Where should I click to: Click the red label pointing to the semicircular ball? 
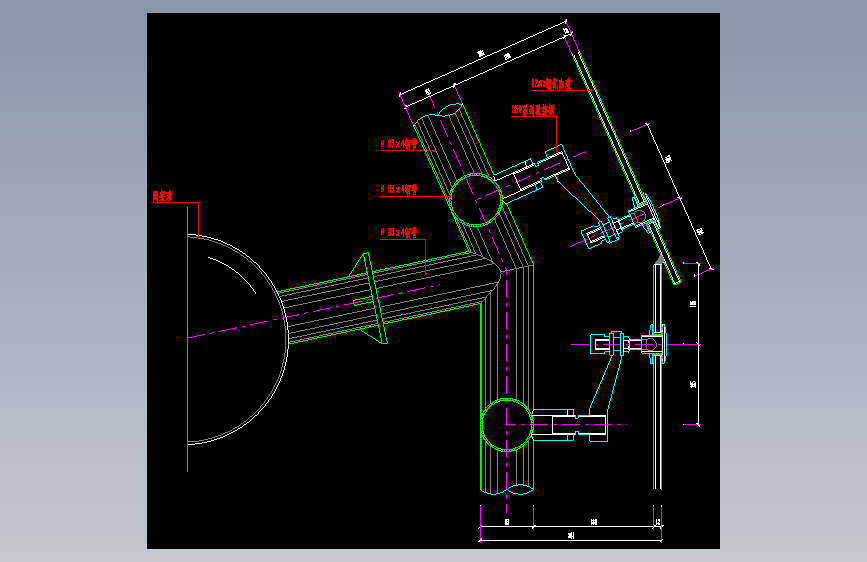[x=163, y=196]
